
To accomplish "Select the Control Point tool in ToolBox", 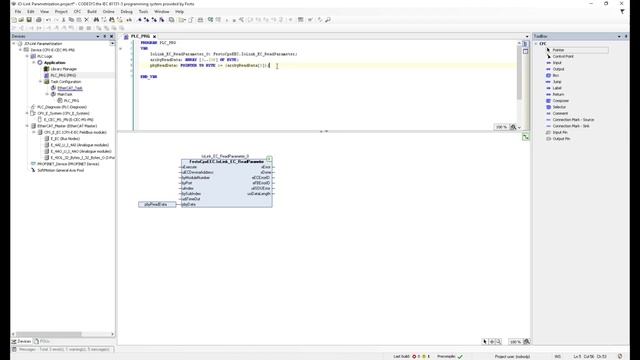I will pos(562,56).
